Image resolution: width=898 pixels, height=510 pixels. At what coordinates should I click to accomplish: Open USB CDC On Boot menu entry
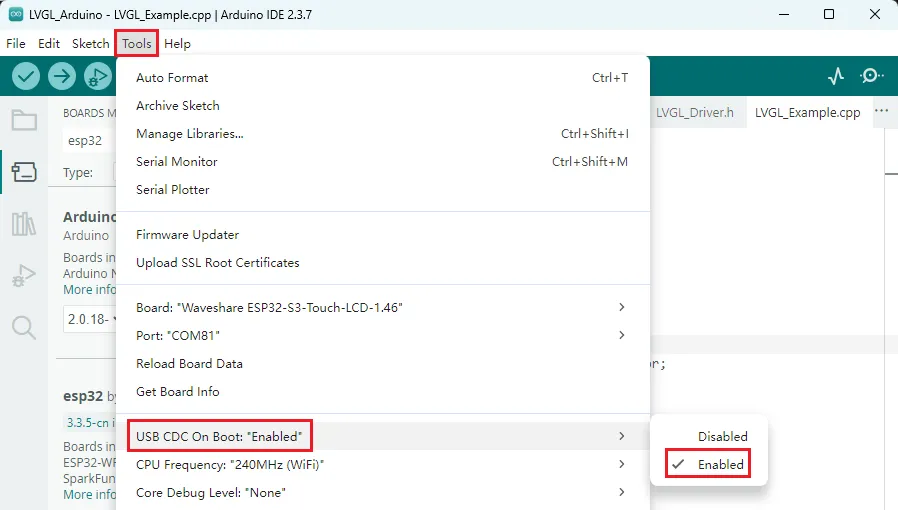(383, 436)
